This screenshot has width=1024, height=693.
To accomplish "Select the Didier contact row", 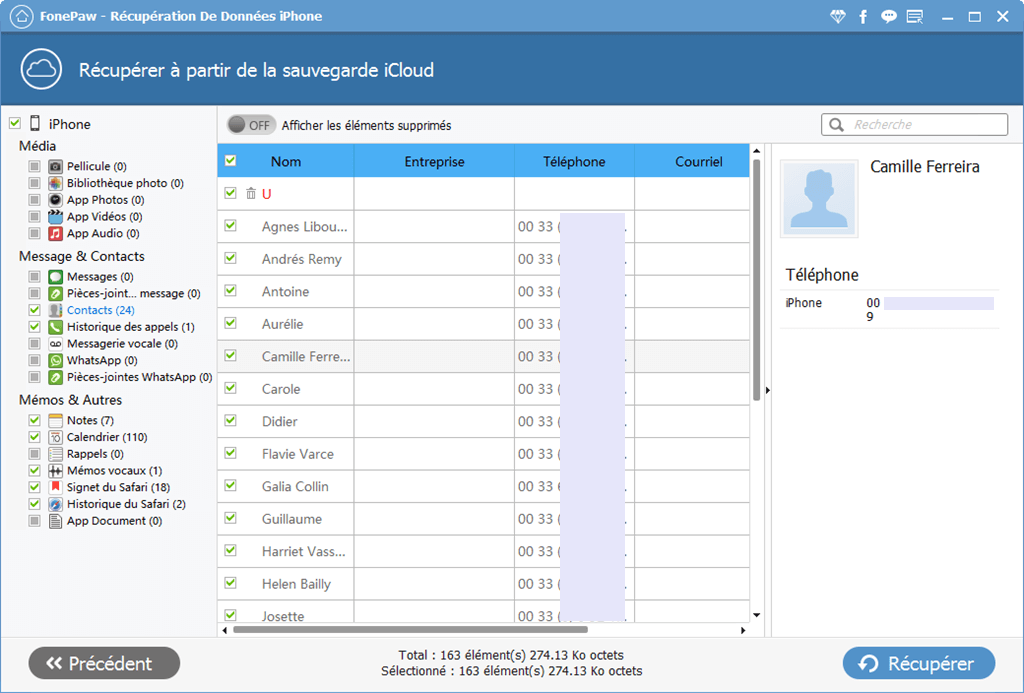I will point(483,421).
